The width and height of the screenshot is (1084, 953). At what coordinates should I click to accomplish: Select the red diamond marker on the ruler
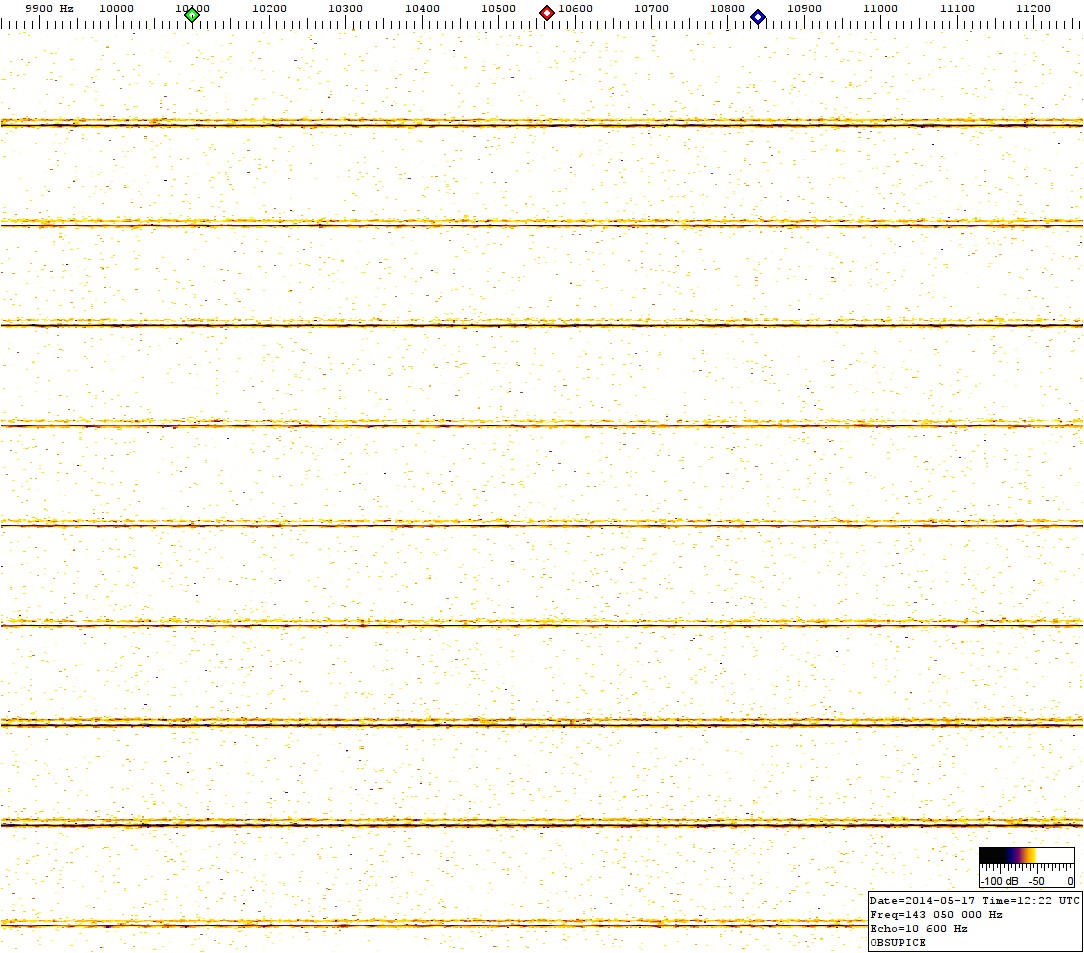point(547,13)
